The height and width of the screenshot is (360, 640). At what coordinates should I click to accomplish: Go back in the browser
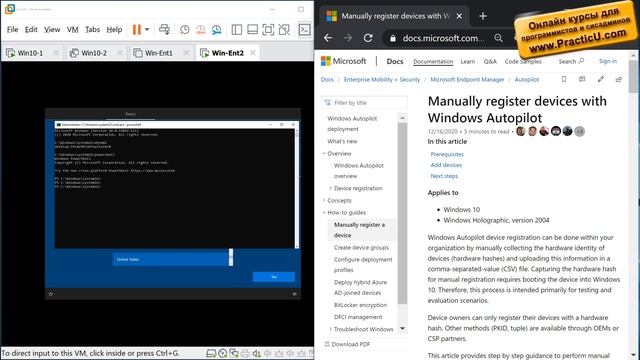328,38
